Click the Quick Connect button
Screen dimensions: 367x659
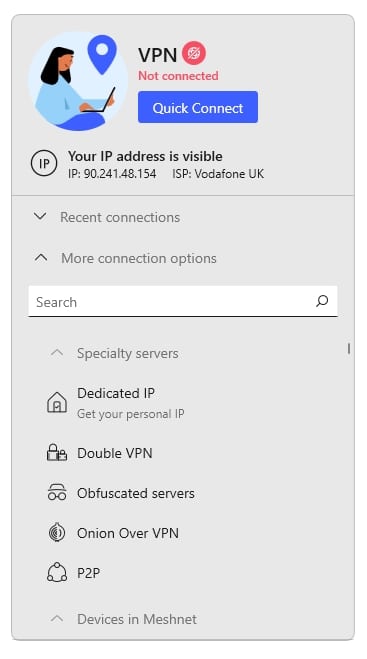pyautogui.click(x=198, y=107)
